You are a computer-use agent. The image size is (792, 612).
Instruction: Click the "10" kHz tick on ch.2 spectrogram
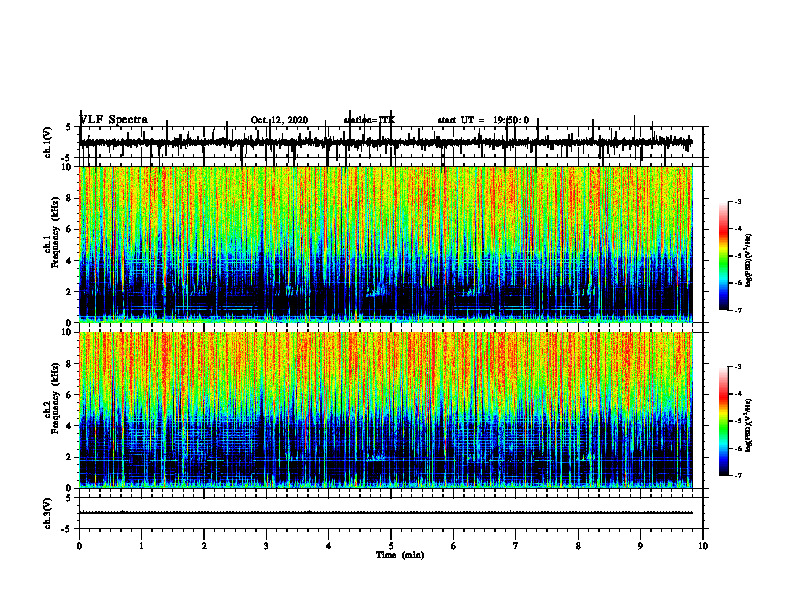point(68,332)
